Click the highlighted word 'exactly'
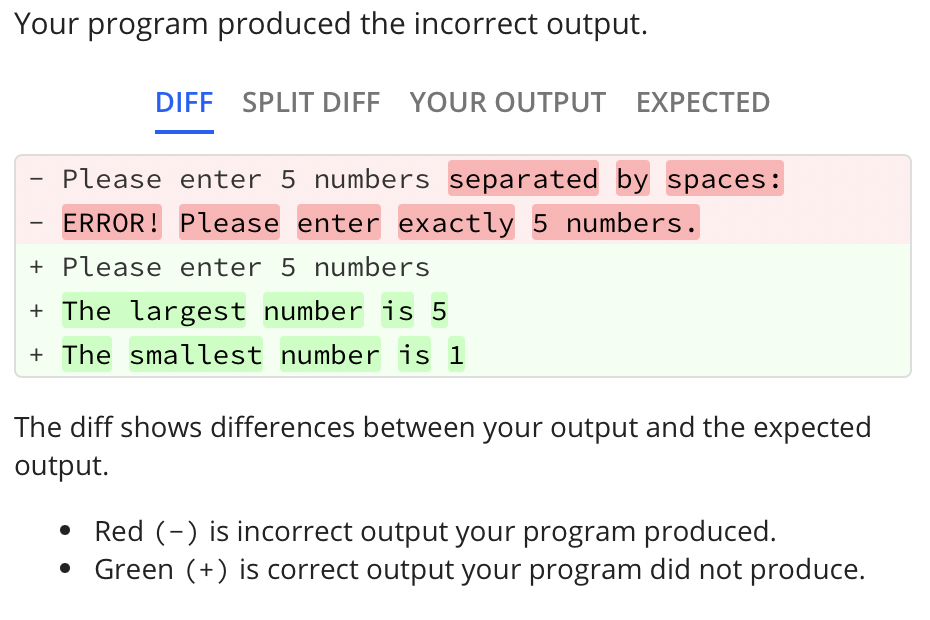Screen dimensions: 930x620 [x=455, y=222]
